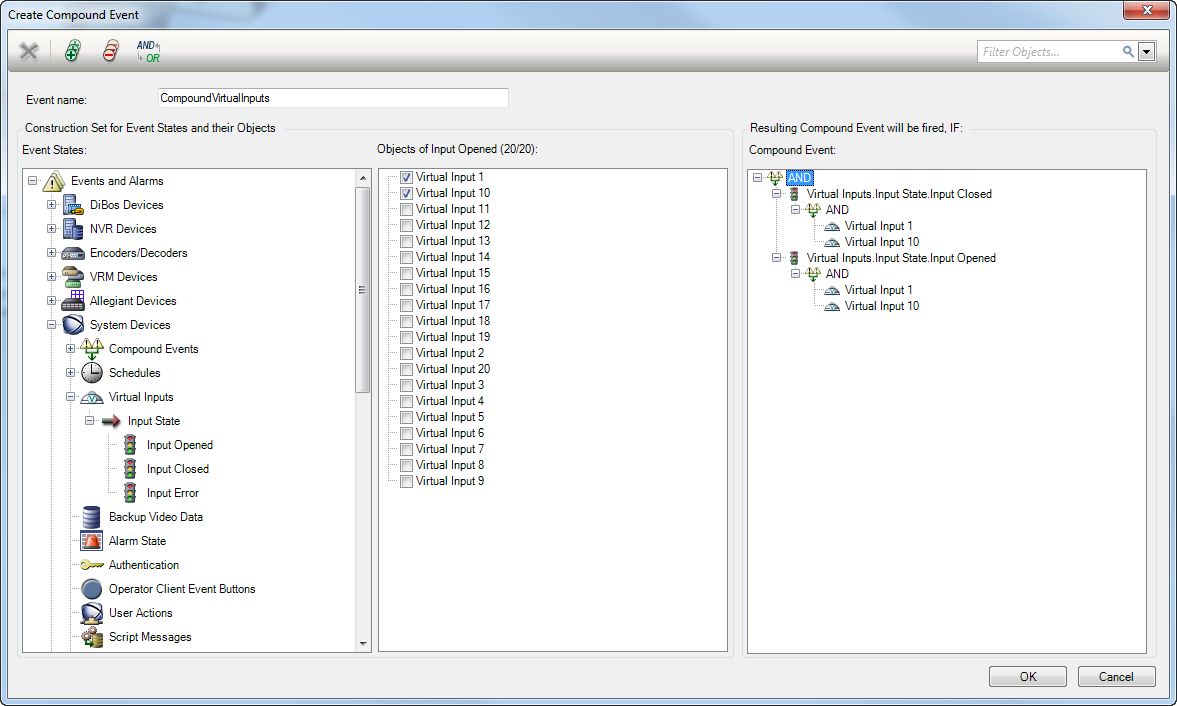
Task: Open the Filter Objects dropdown arrow
Action: (x=1146, y=52)
